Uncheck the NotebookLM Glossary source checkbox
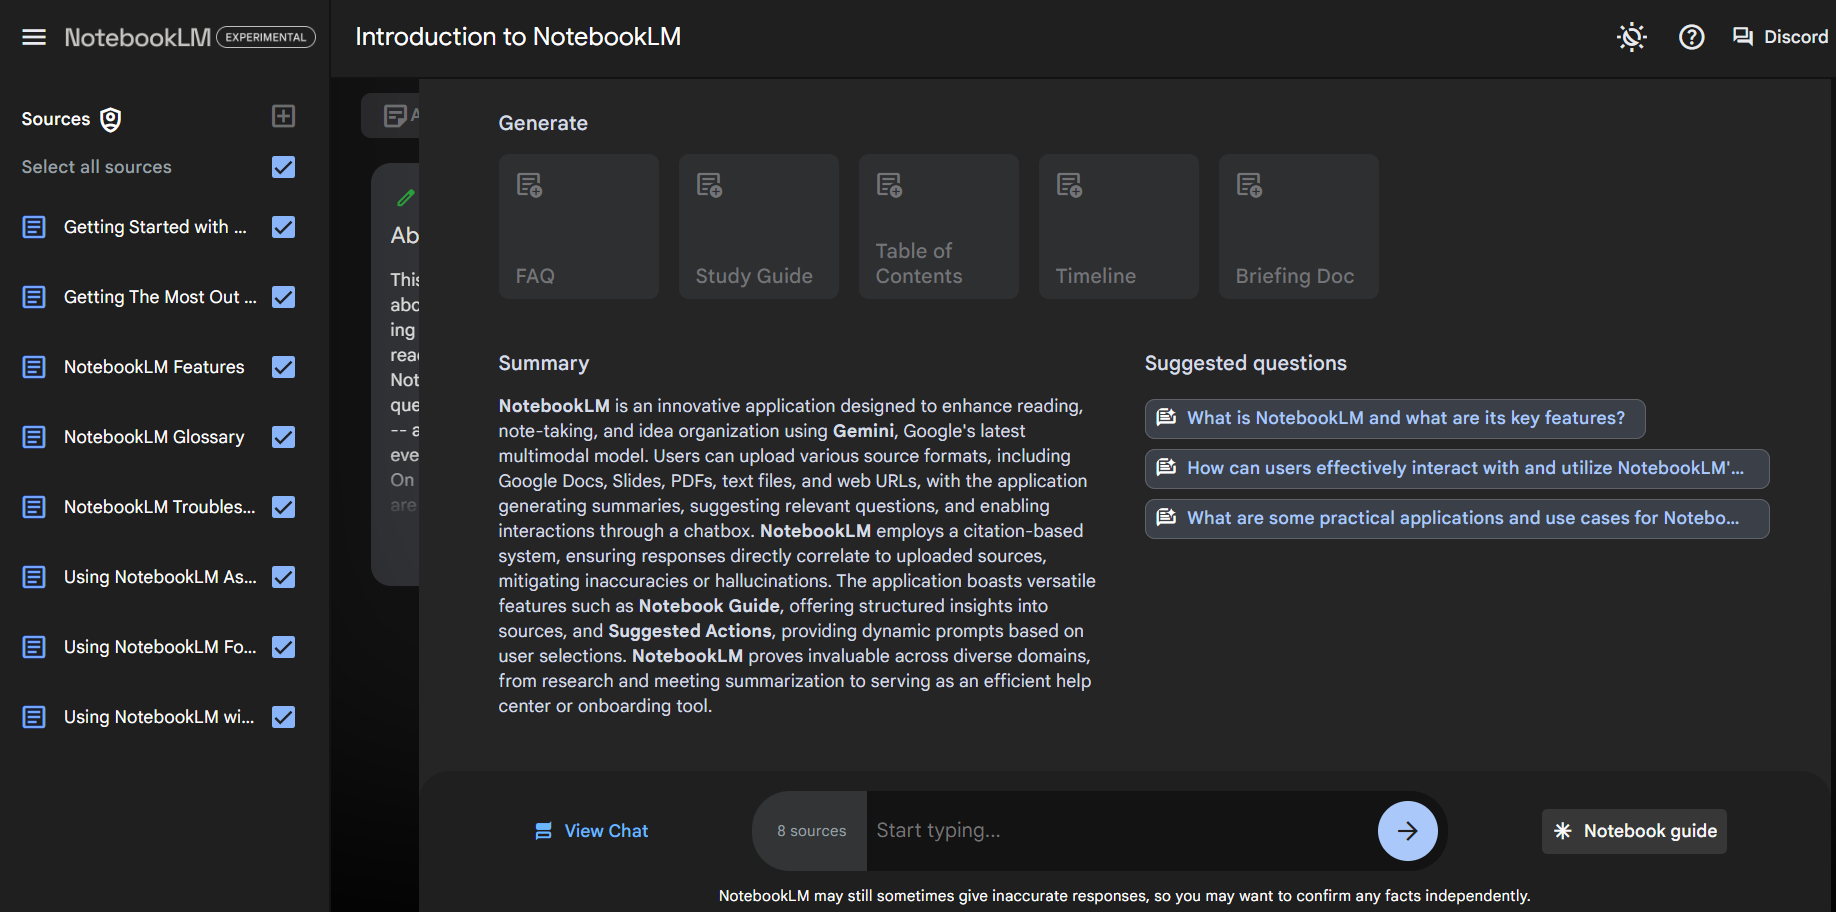The image size is (1836, 912). coord(284,437)
